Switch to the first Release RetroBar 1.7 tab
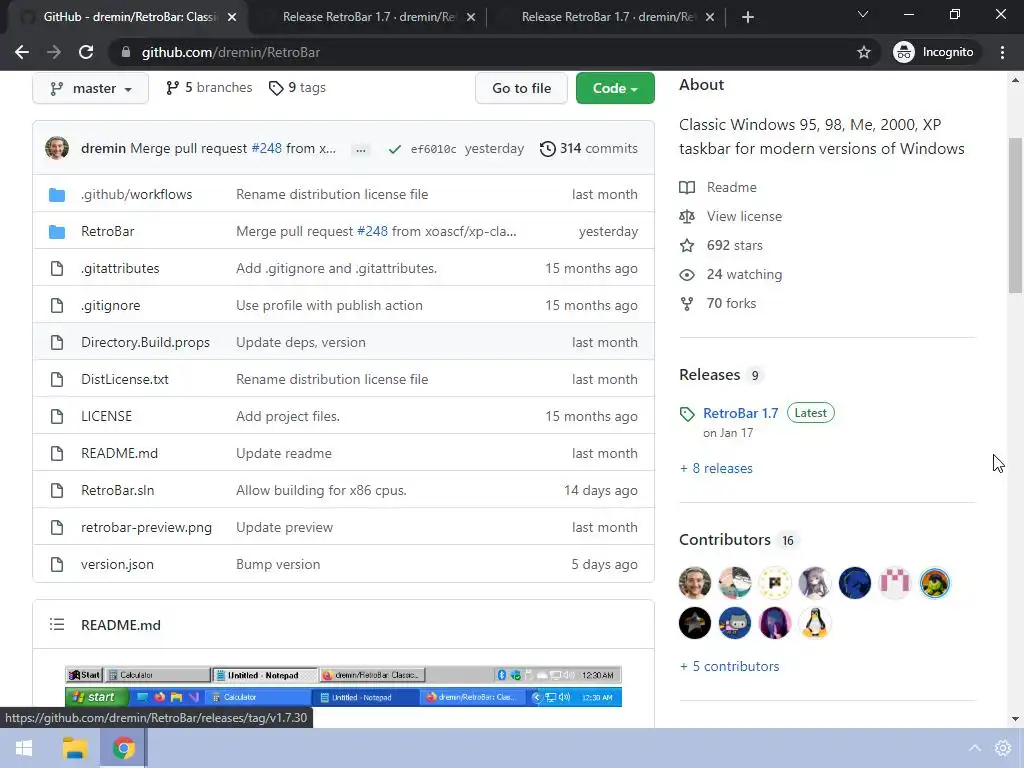This screenshot has height=768, width=1024. 368,17
